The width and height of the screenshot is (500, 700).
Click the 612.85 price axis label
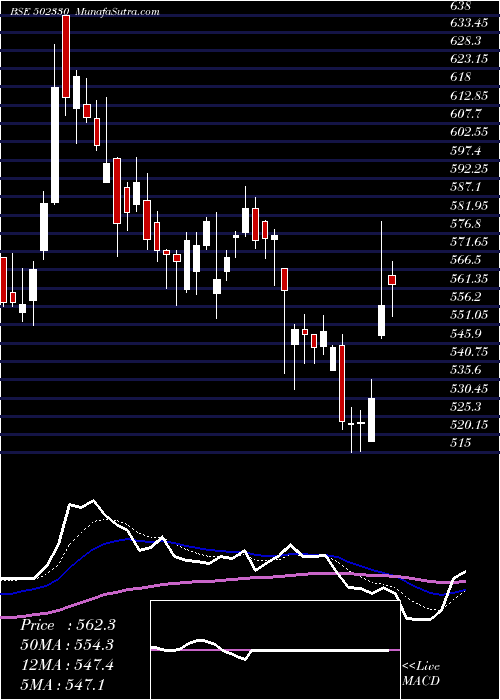pyautogui.click(x=468, y=95)
